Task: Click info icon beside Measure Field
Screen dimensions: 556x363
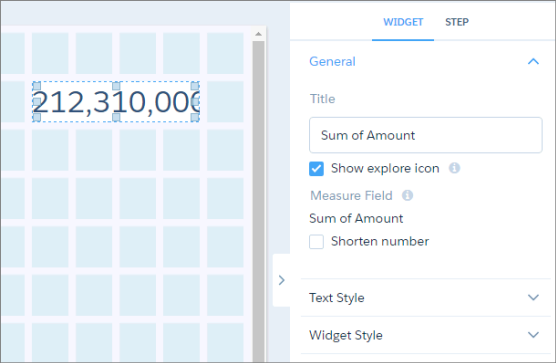Action: (x=407, y=195)
